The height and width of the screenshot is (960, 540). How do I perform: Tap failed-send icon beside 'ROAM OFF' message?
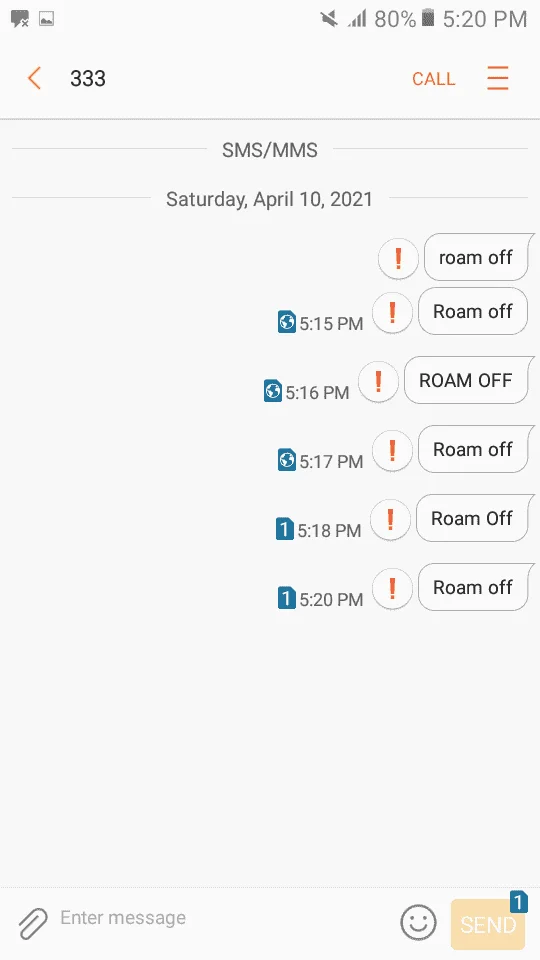378,381
